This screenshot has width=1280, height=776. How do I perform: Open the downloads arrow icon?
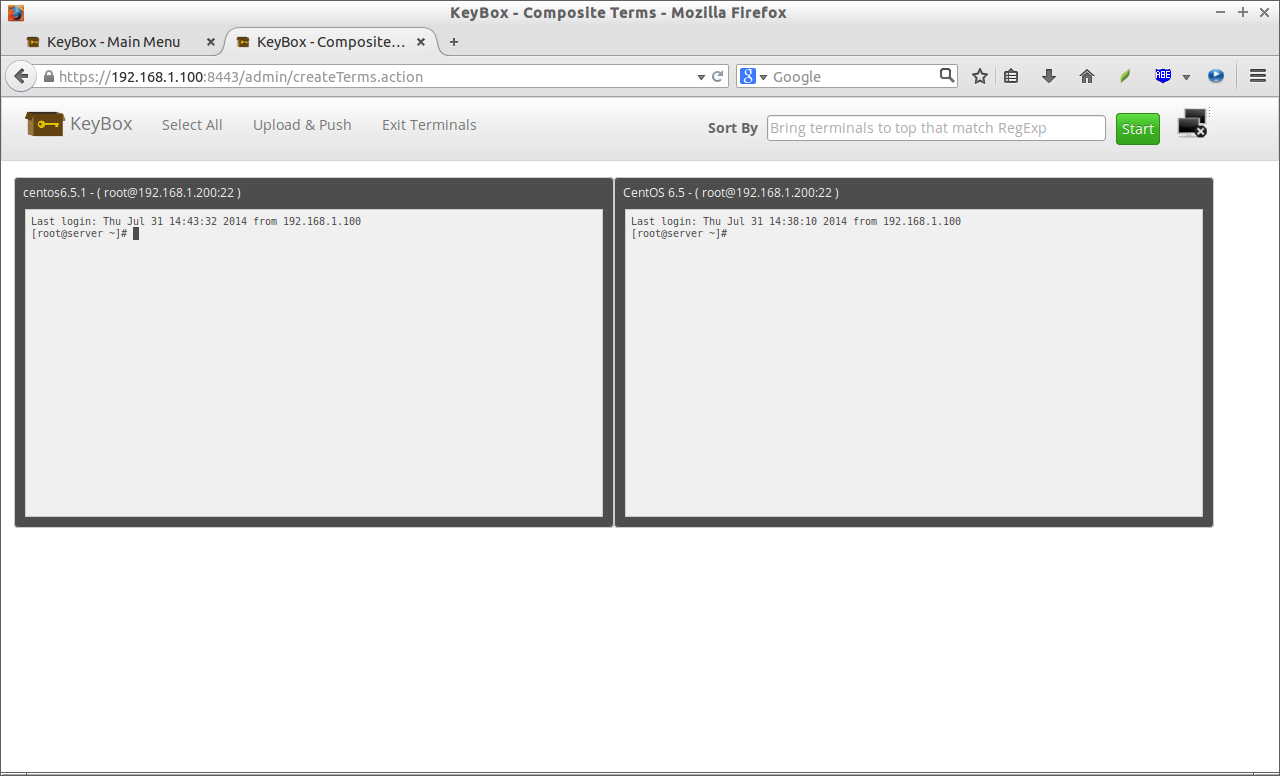coord(1049,76)
